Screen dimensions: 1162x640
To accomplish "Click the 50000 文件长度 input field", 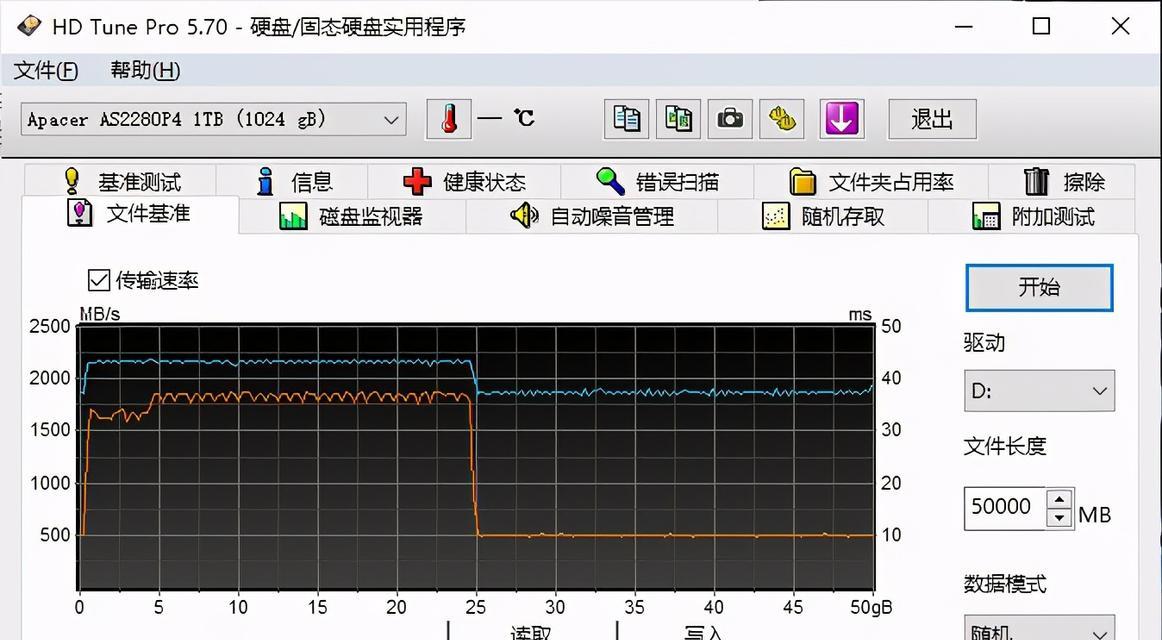I will [x=1004, y=507].
